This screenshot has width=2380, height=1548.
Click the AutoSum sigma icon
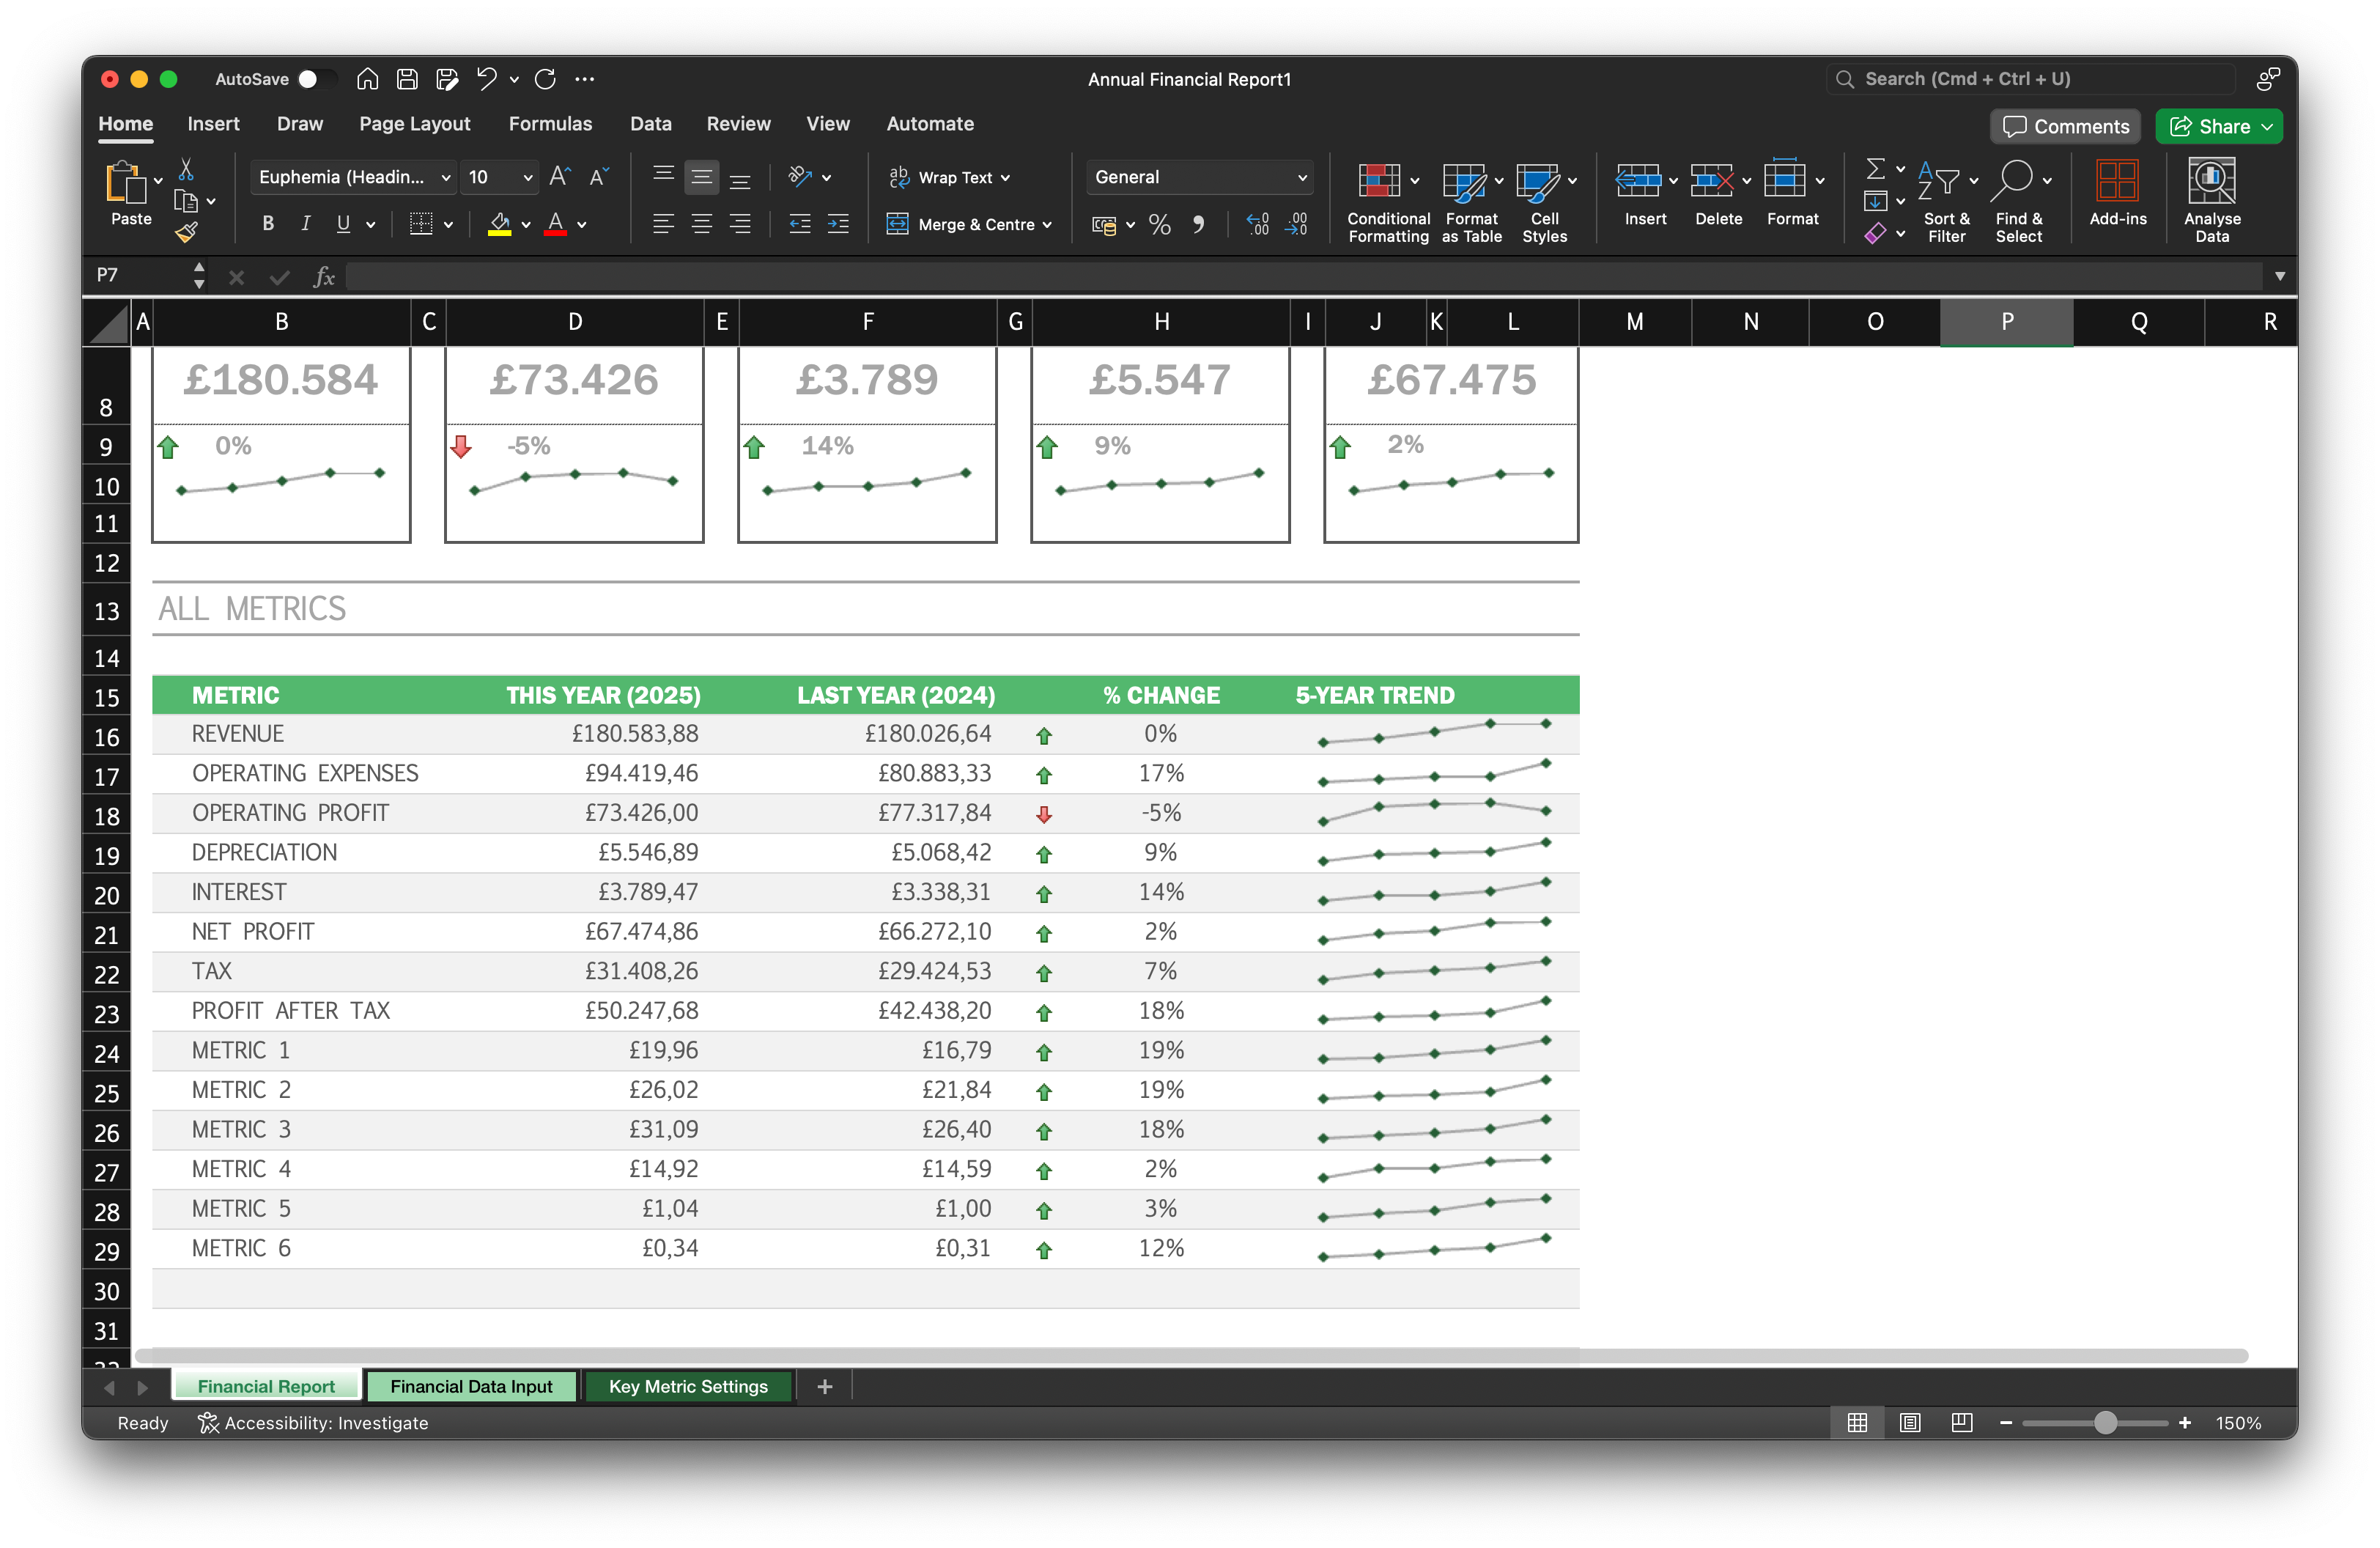pyautogui.click(x=1875, y=168)
